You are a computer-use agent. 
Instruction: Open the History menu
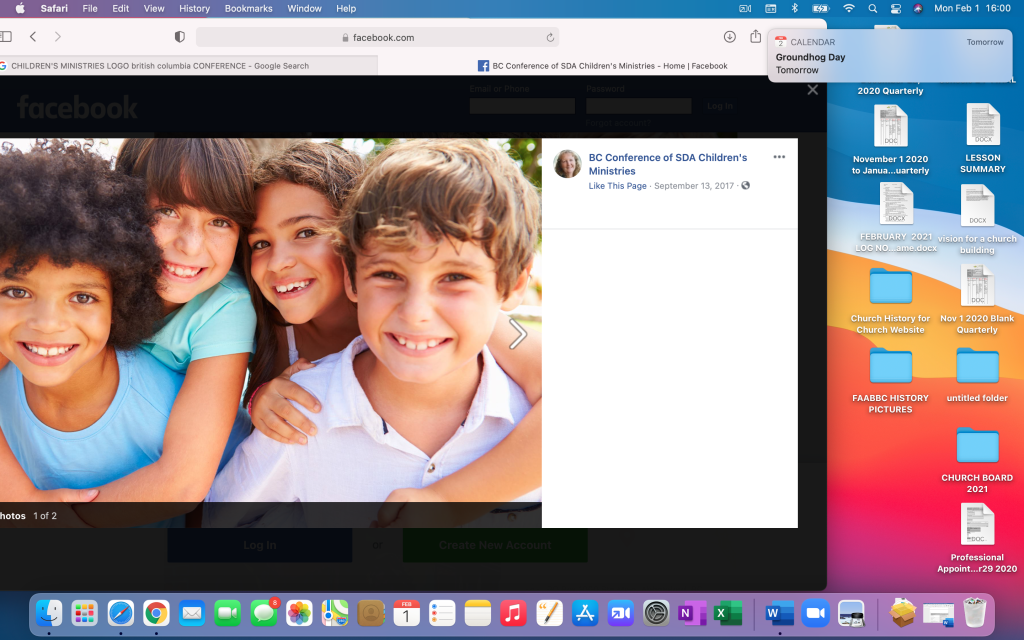[195, 8]
